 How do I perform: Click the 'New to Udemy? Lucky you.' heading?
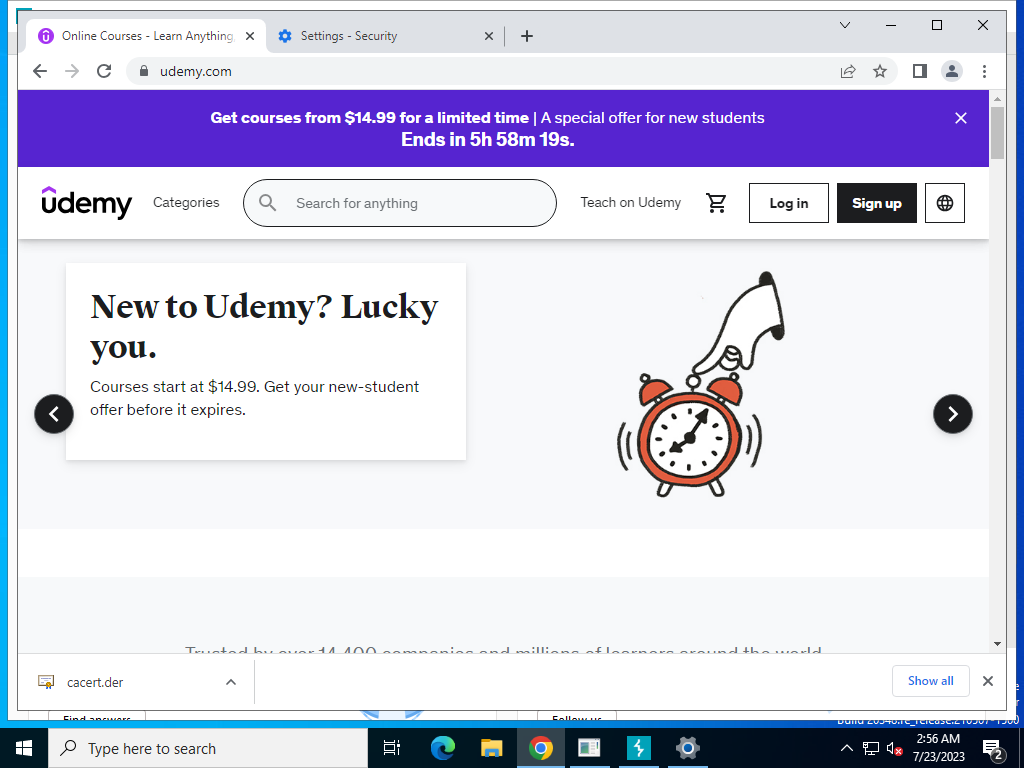tap(264, 326)
